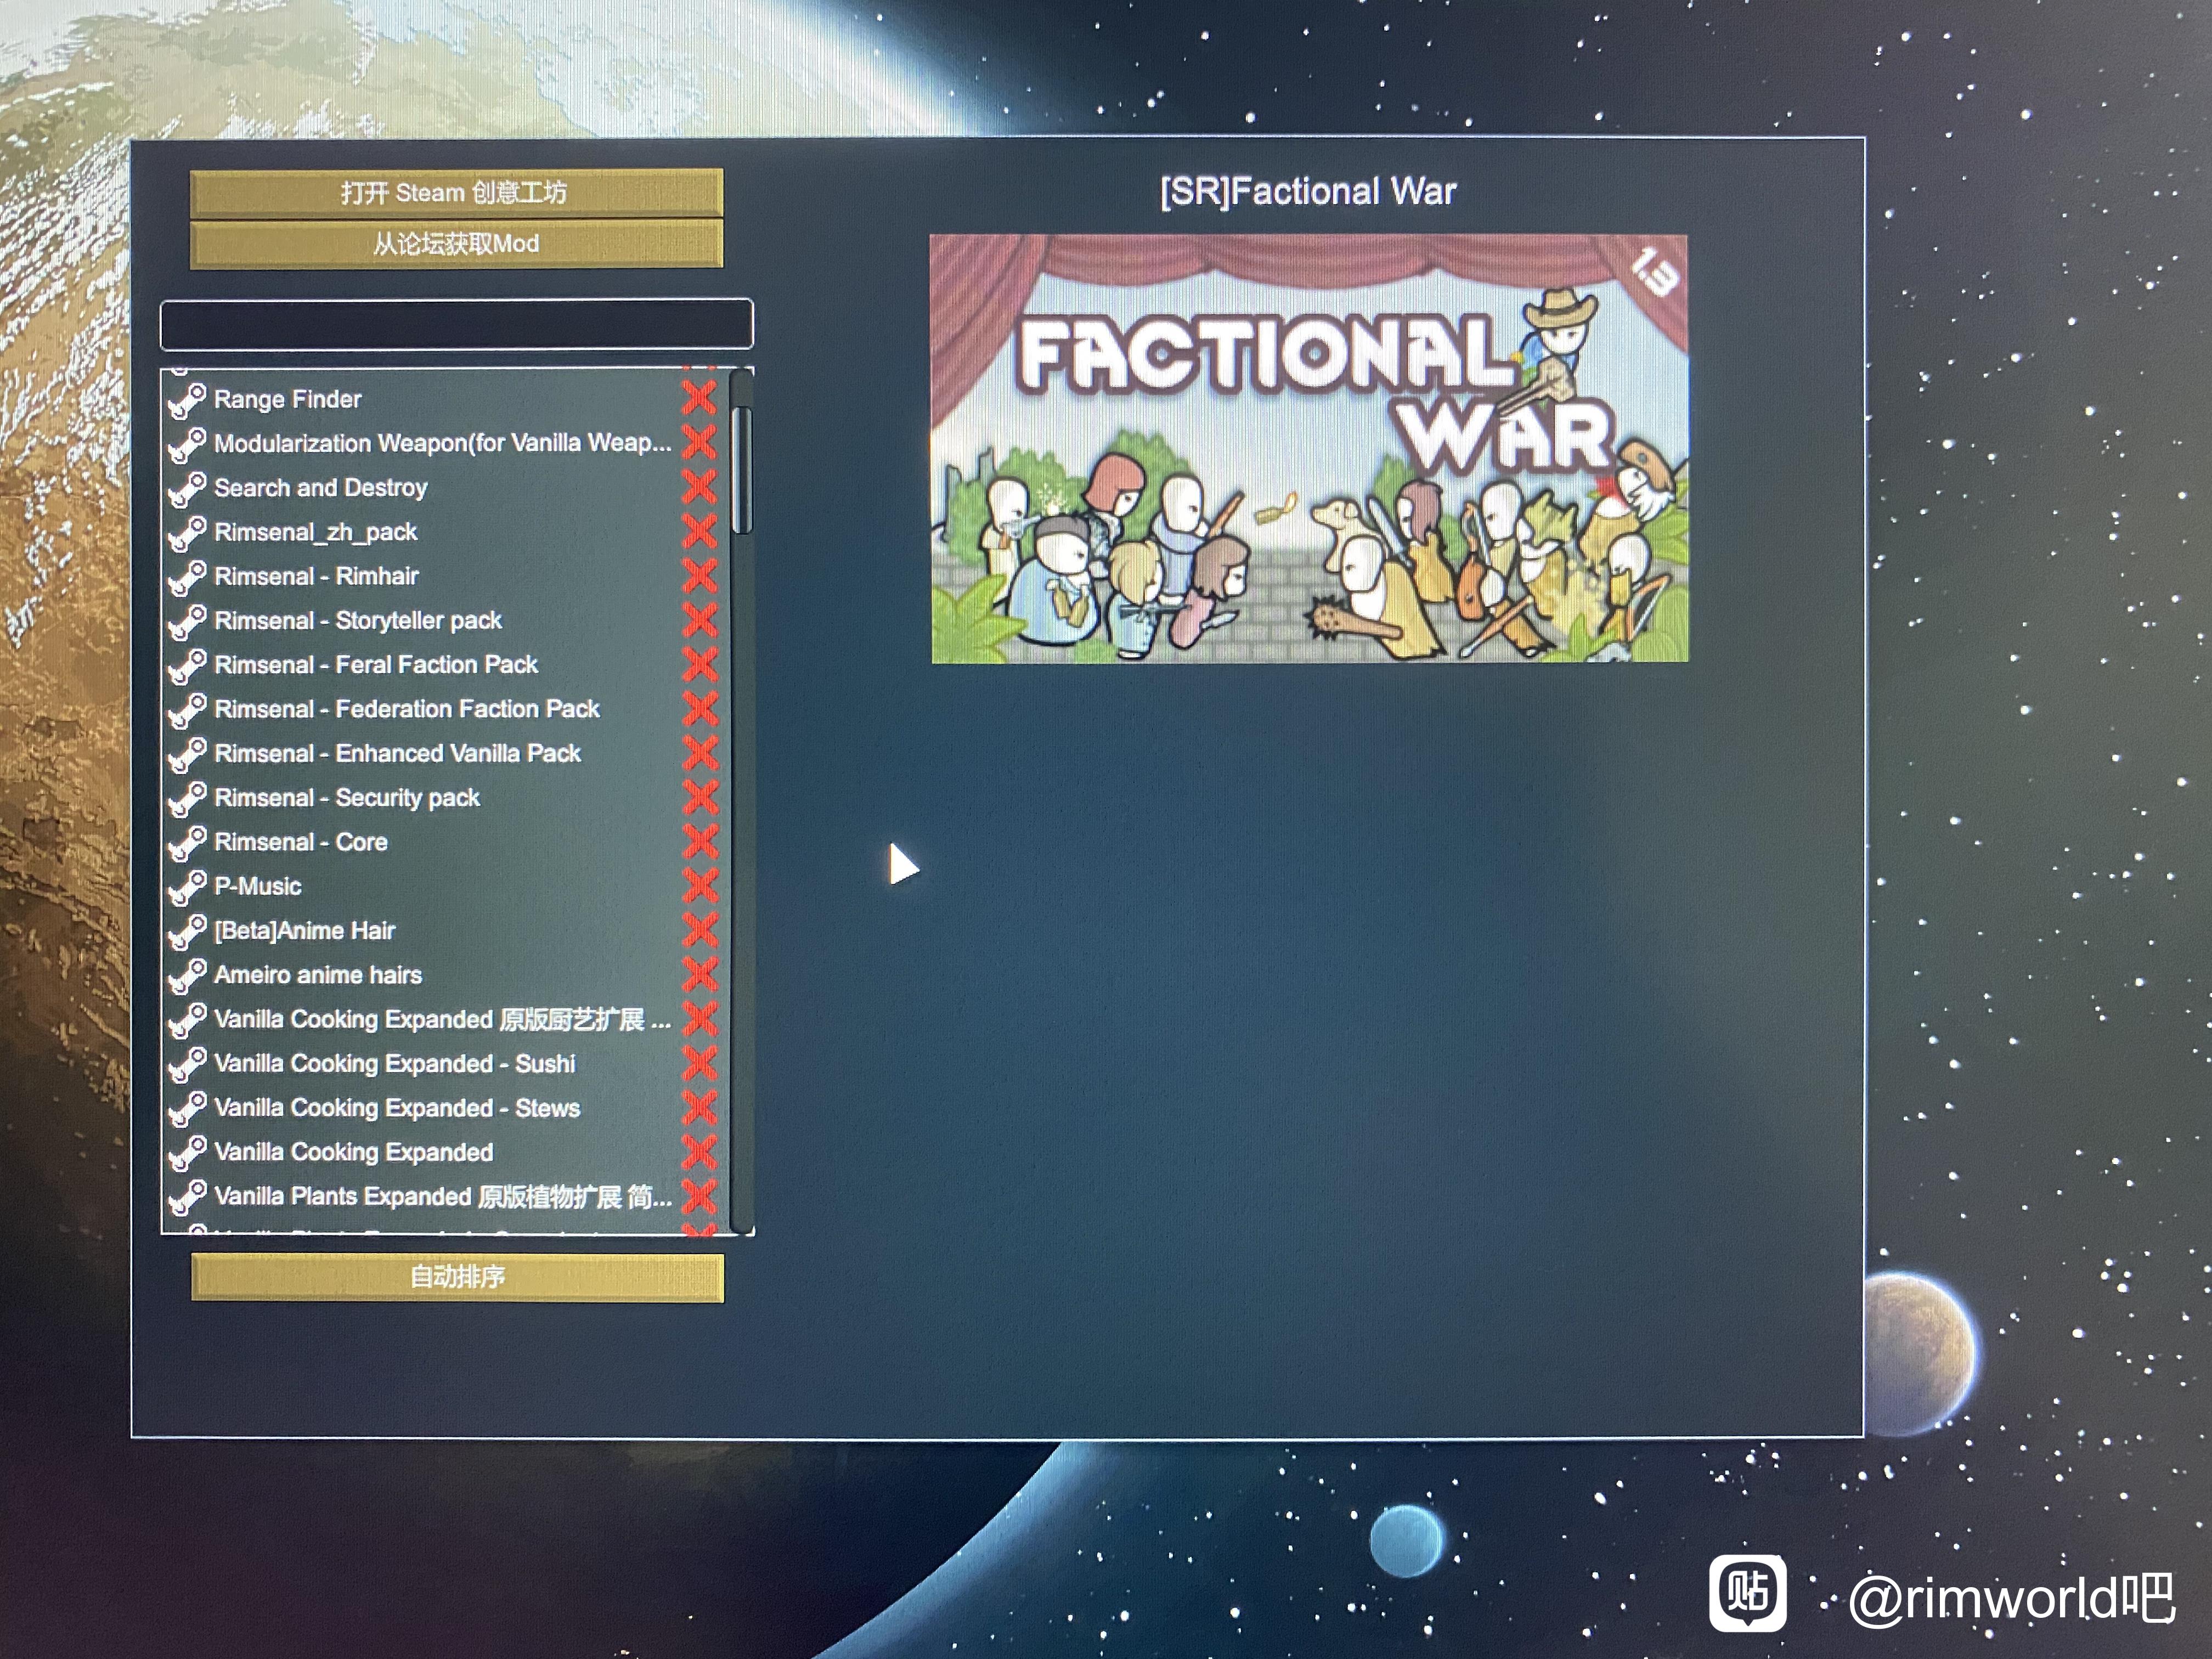The width and height of the screenshot is (2212, 1659).
Task: Click Steam icon beside Modularization Weapon mod
Action: pos(187,444)
